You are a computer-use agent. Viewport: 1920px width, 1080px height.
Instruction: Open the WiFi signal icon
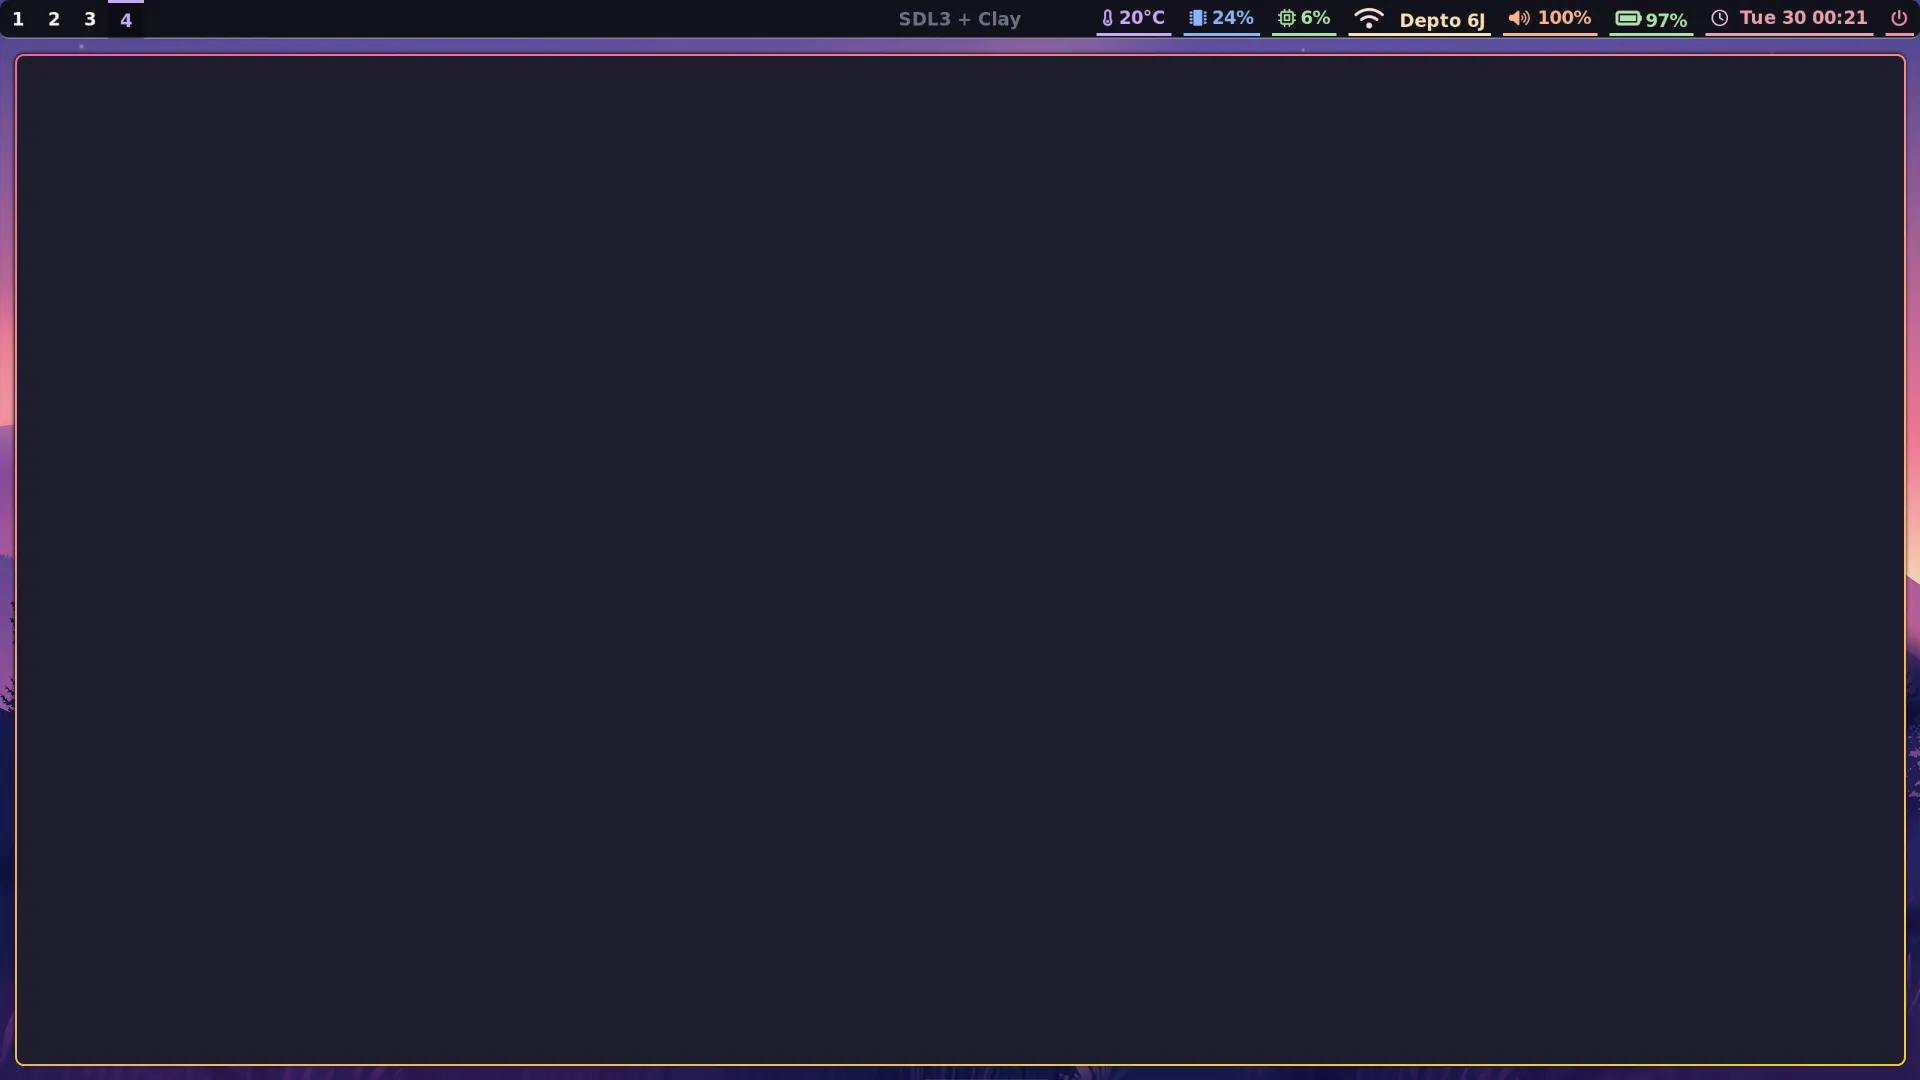click(1369, 18)
